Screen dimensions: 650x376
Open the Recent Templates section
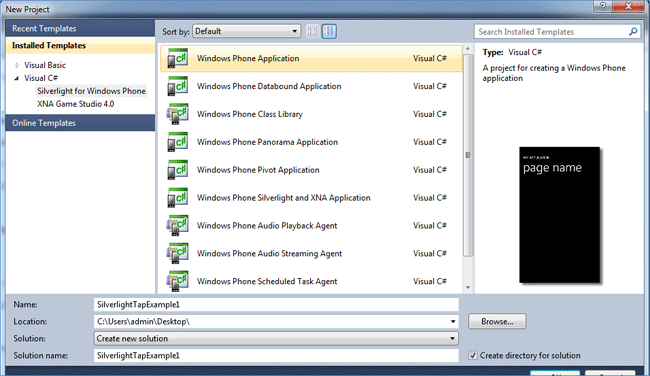(80, 28)
